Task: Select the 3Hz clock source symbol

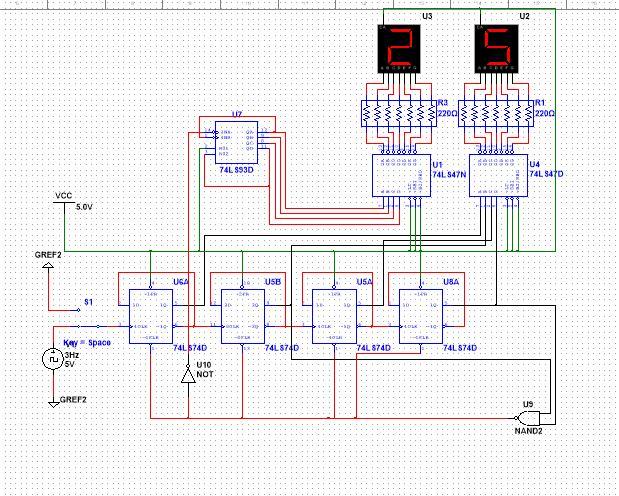Action: point(53,359)
